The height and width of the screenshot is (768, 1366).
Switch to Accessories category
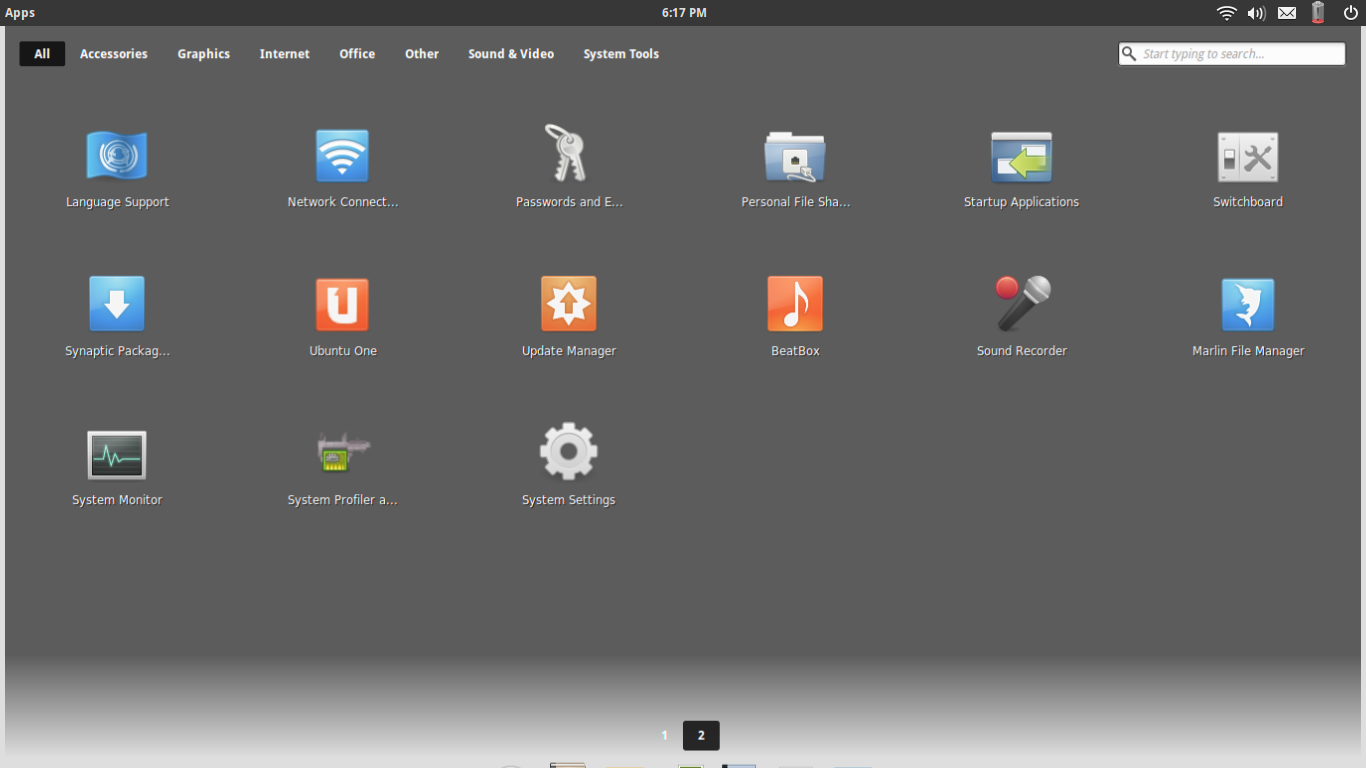pyautogui.click(x=114, y=54)
